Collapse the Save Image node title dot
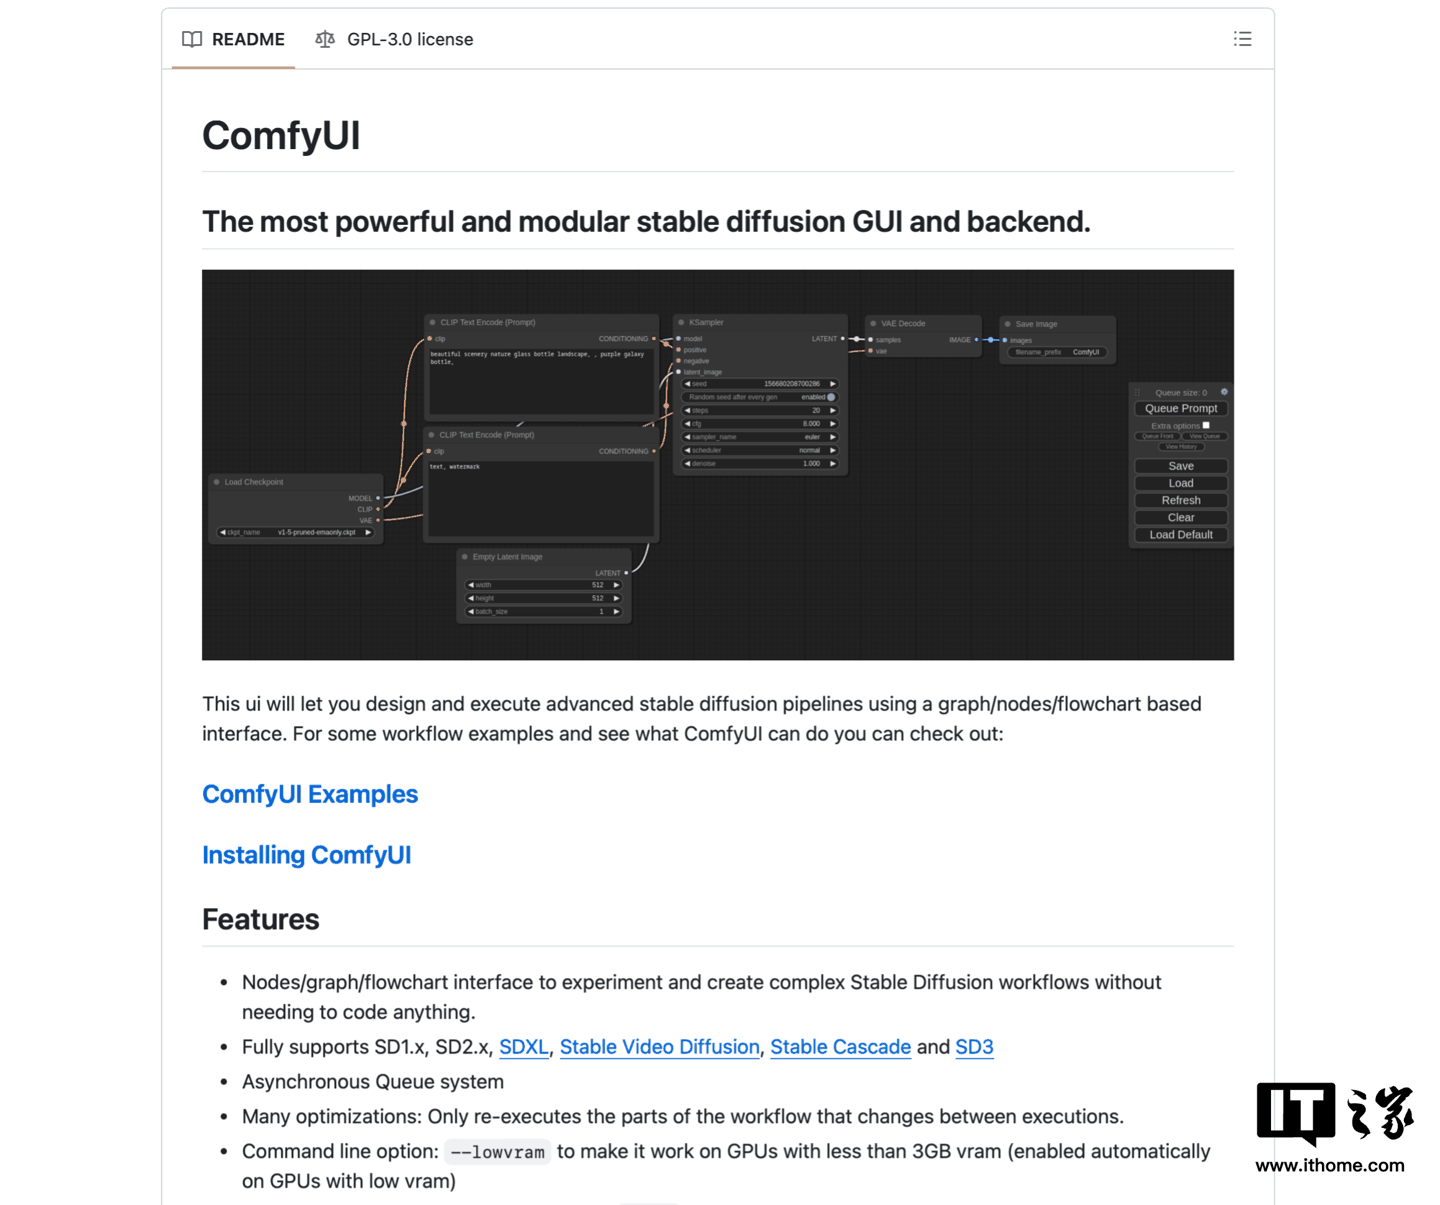Viewport: 1440px width, 1205px height. pyautogui.click(x=1007, y=324)
